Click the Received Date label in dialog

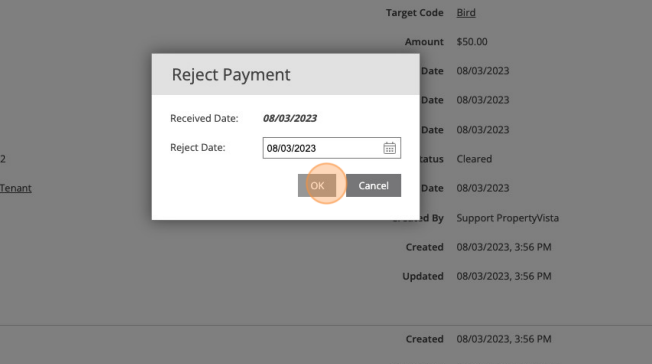pos(204,119)
